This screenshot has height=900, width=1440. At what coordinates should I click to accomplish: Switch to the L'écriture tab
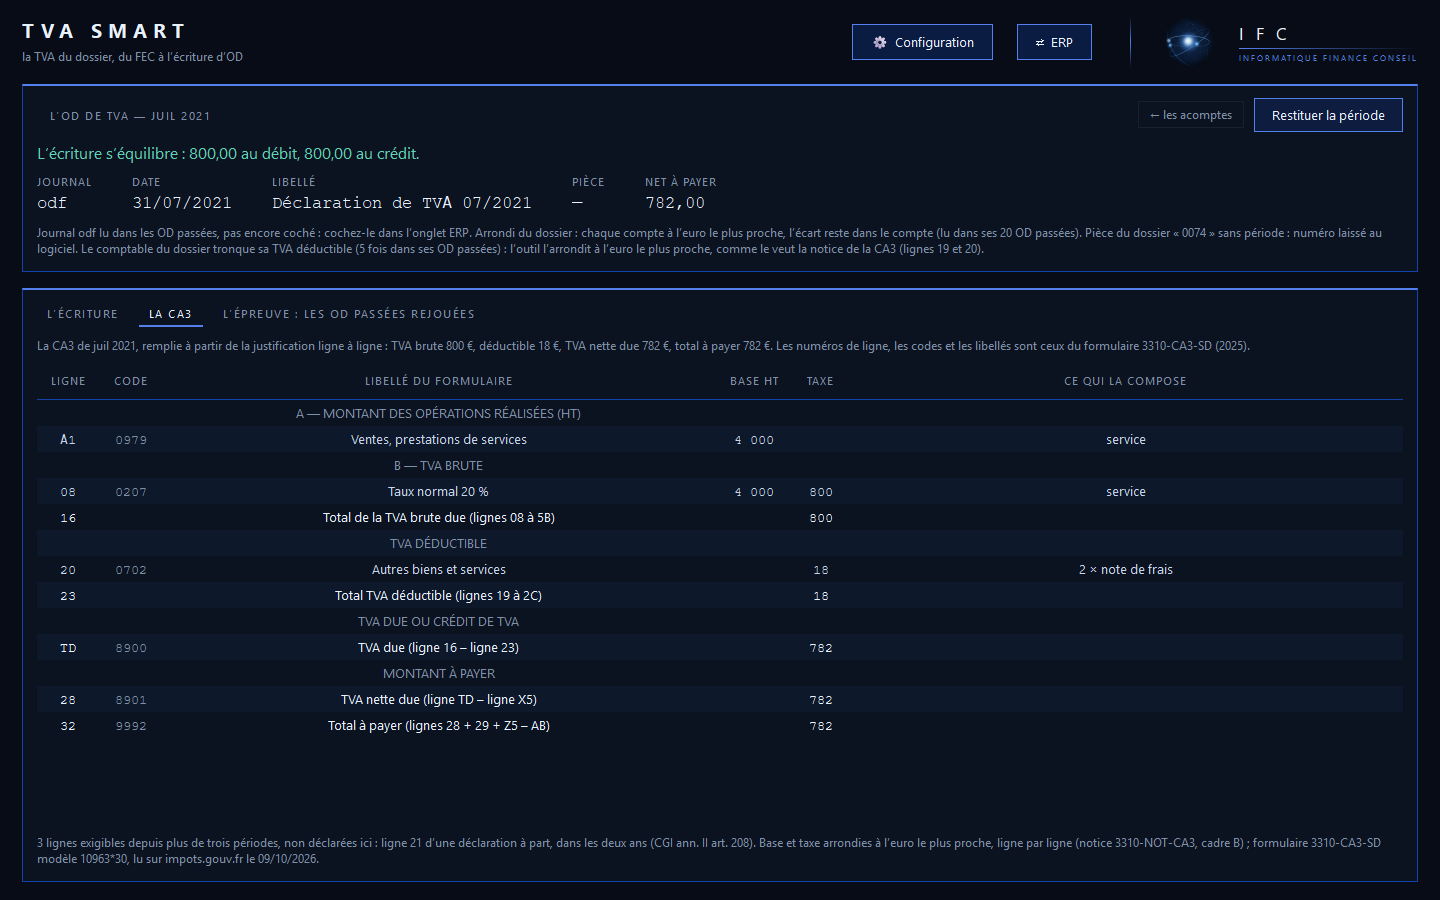coord(82,314)
